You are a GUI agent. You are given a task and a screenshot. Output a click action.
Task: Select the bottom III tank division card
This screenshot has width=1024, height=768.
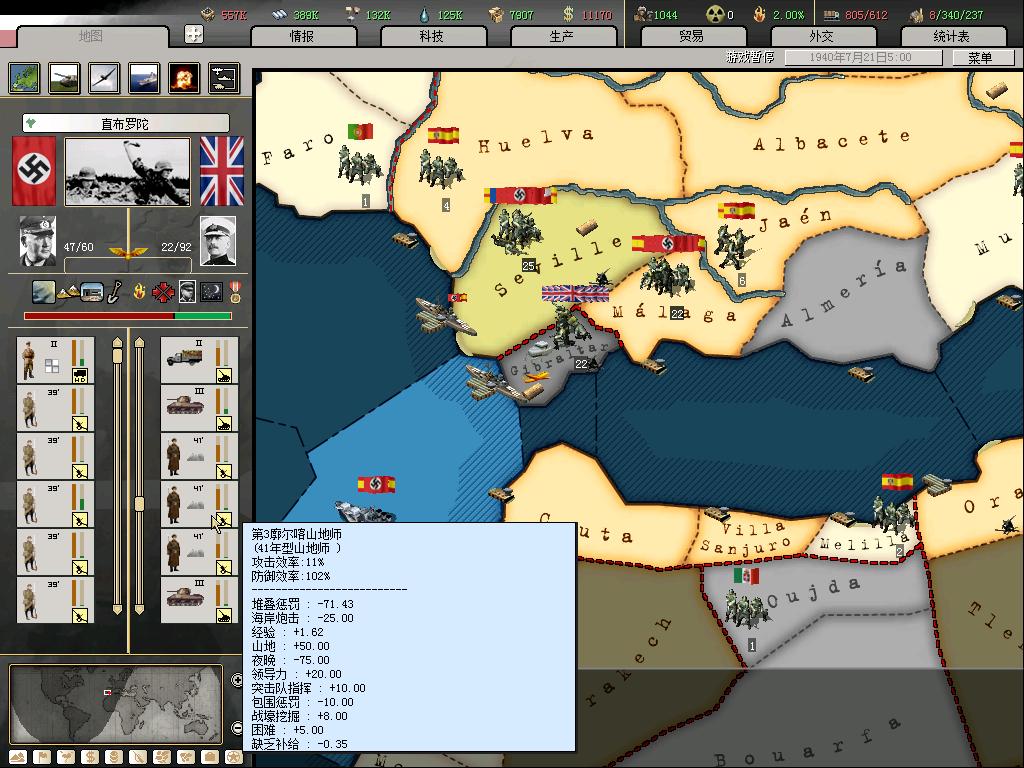pyautogui.click(x=200, y=600)
